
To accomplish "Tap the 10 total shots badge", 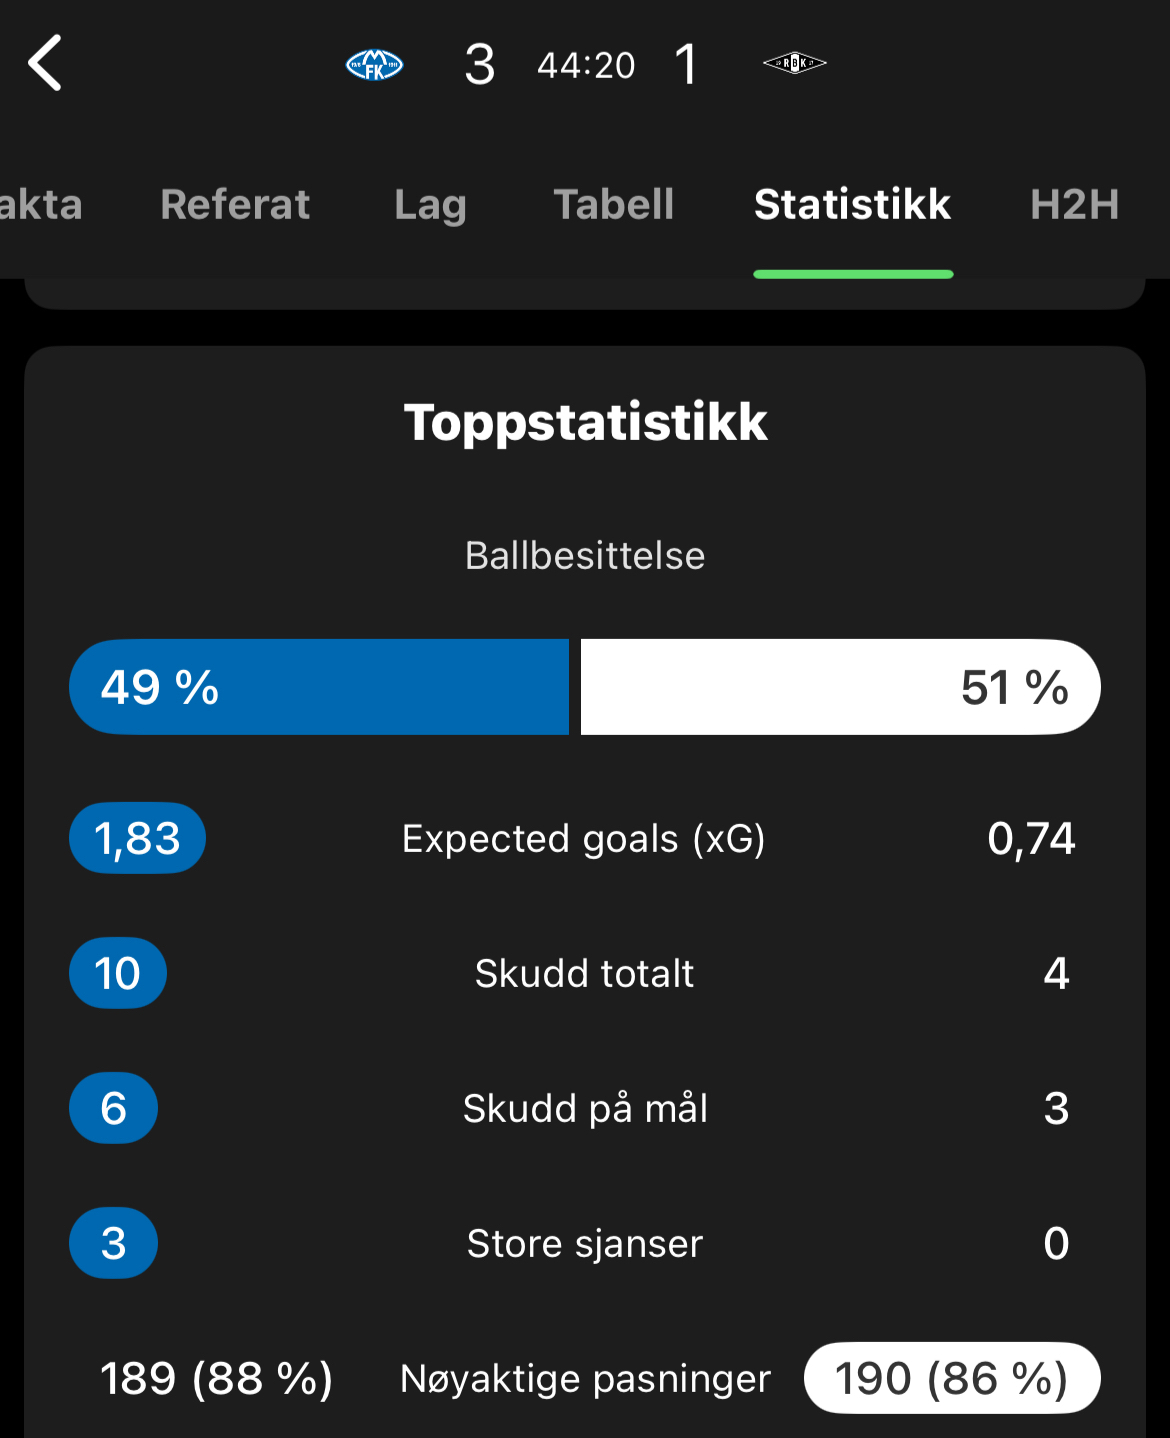I will coord(118,973).
